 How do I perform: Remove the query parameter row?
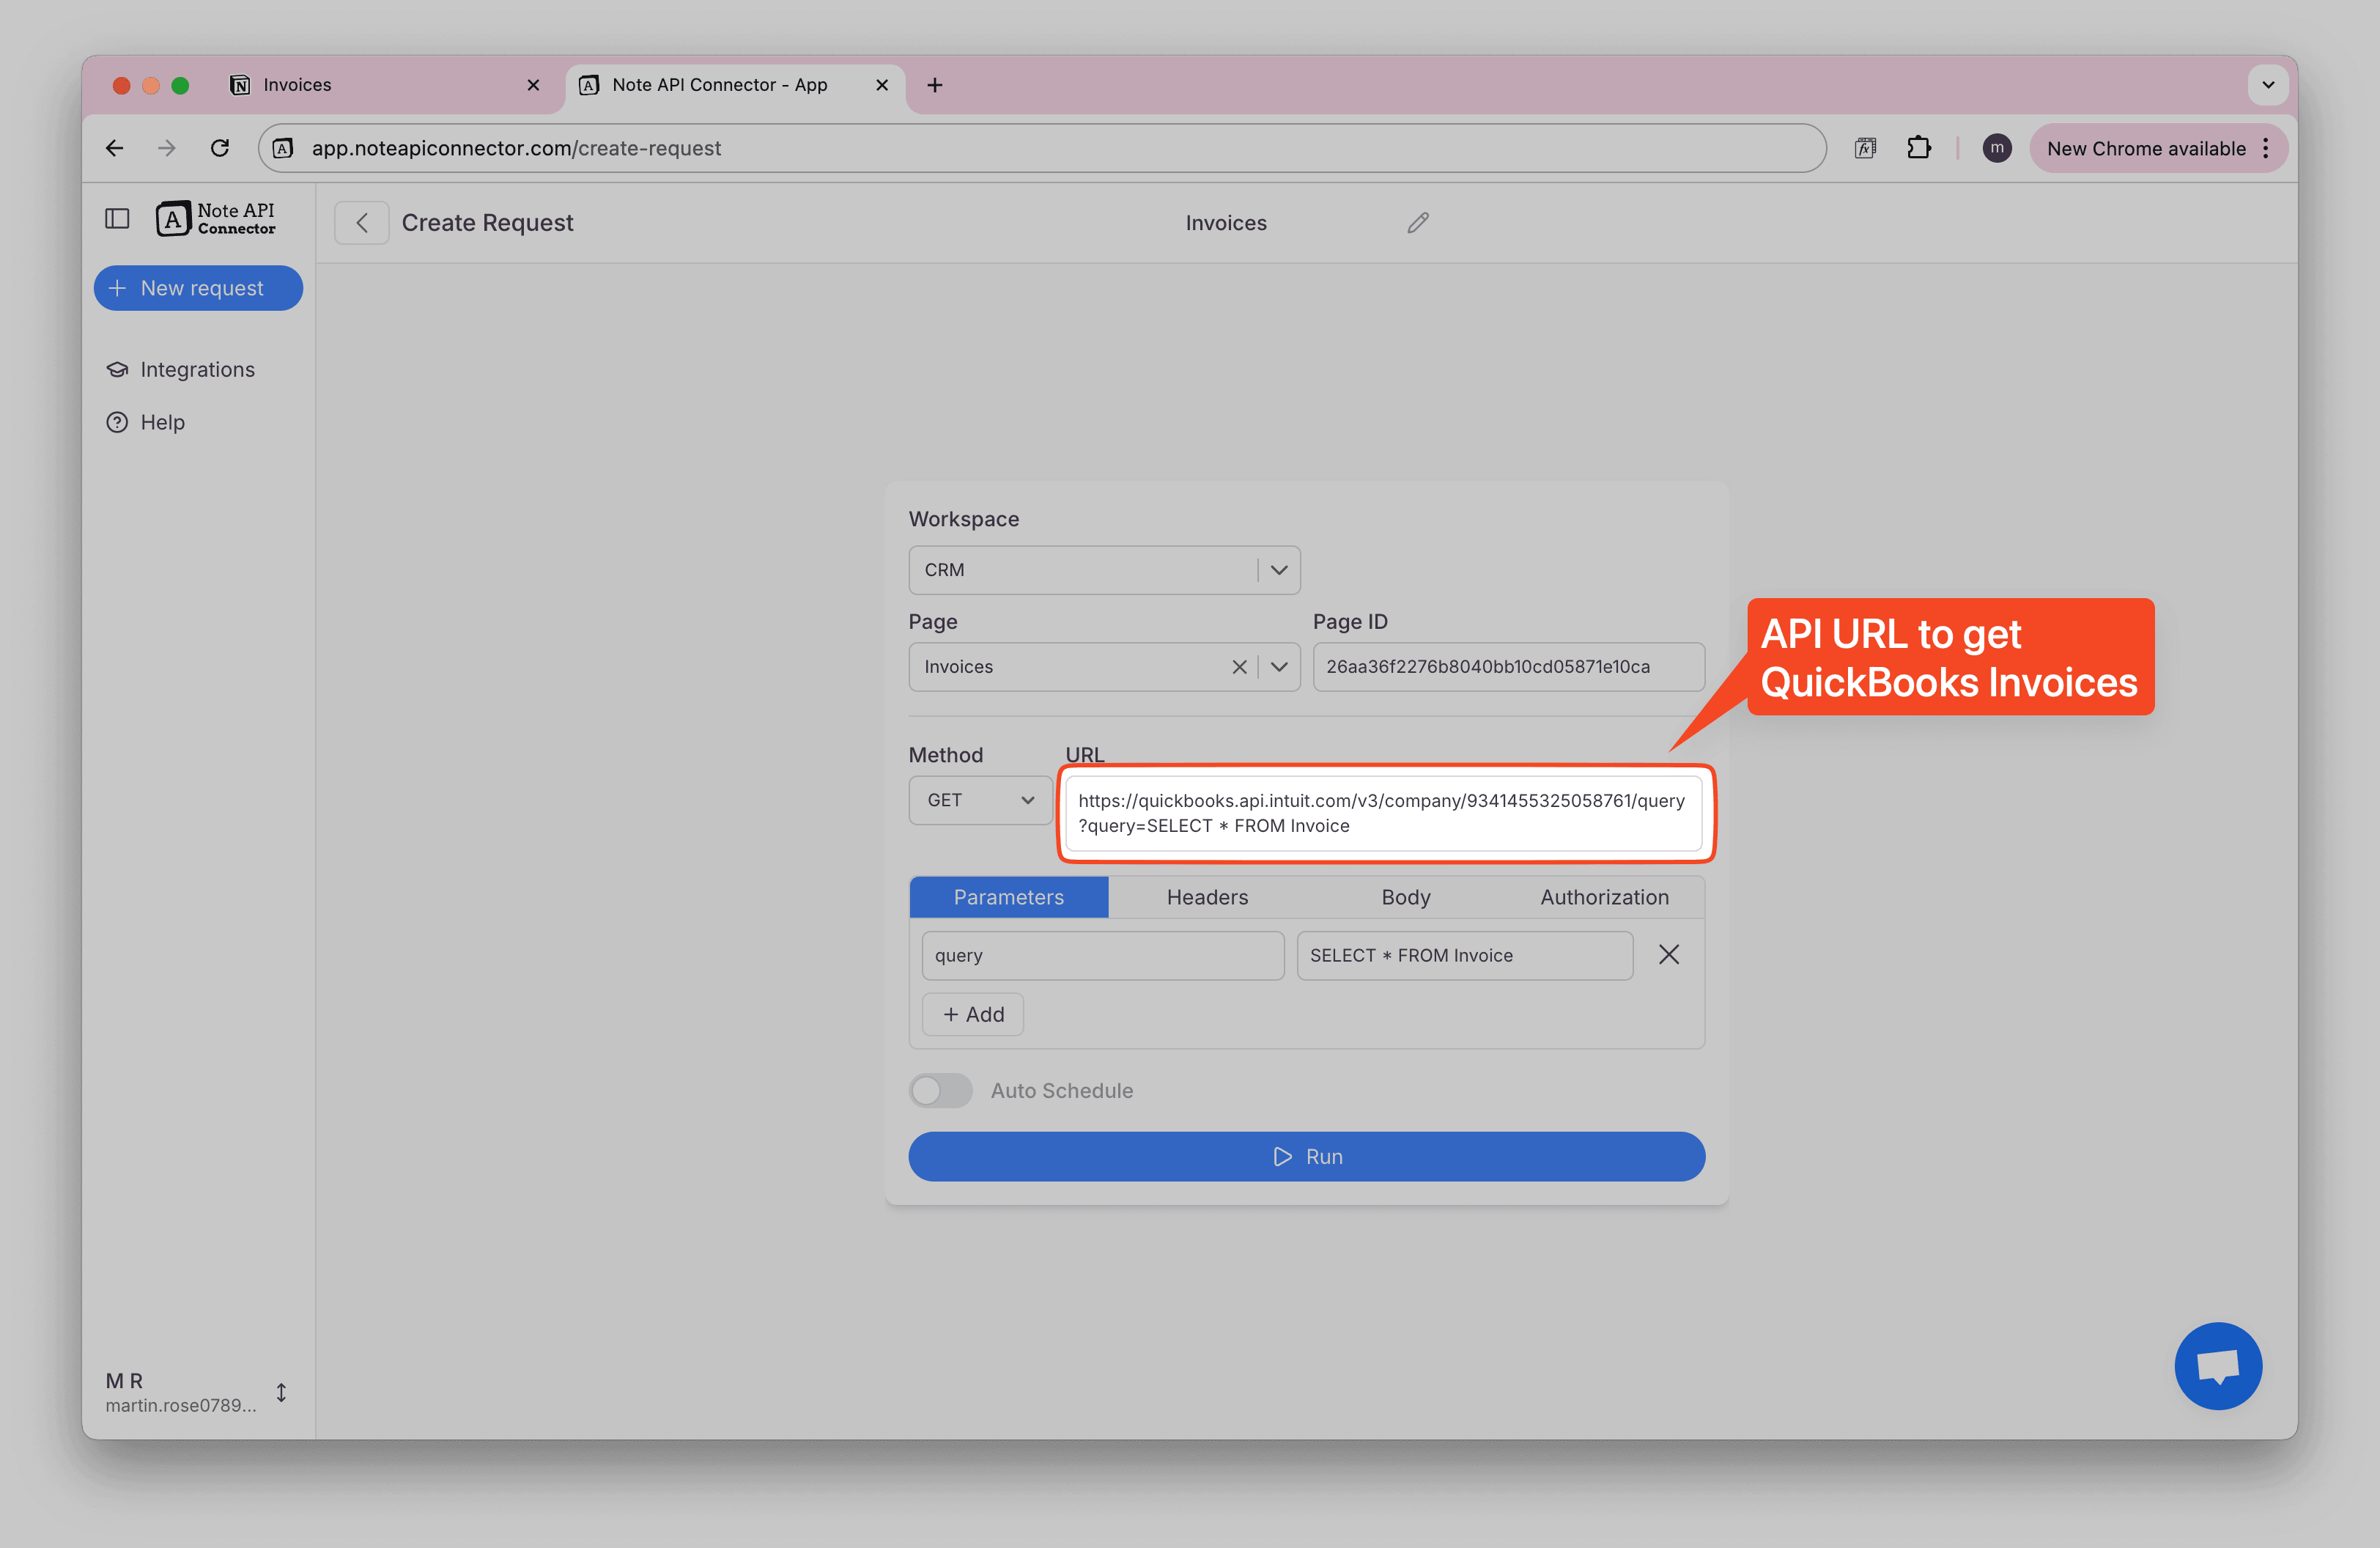click(x=1669, y=955)
